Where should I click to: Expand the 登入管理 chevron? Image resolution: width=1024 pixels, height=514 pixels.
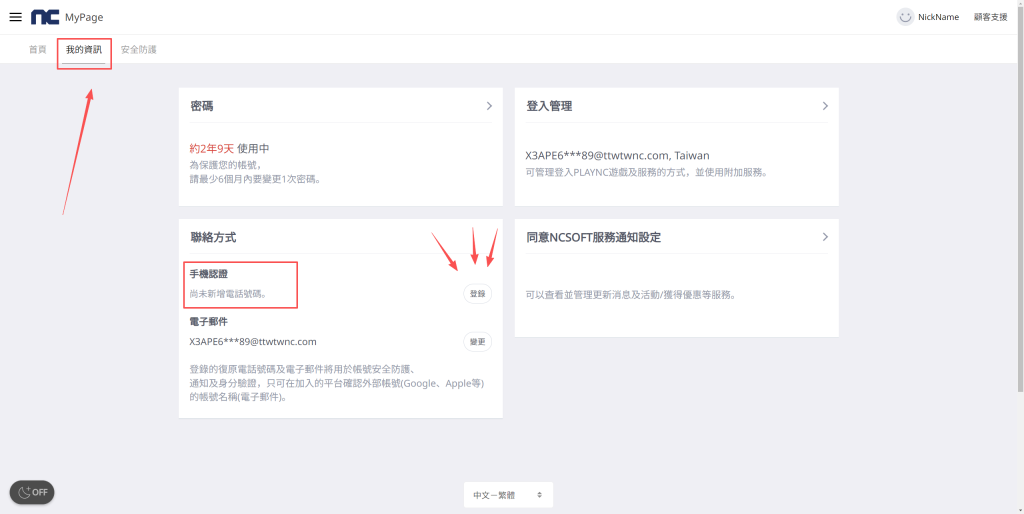(825, 106)
